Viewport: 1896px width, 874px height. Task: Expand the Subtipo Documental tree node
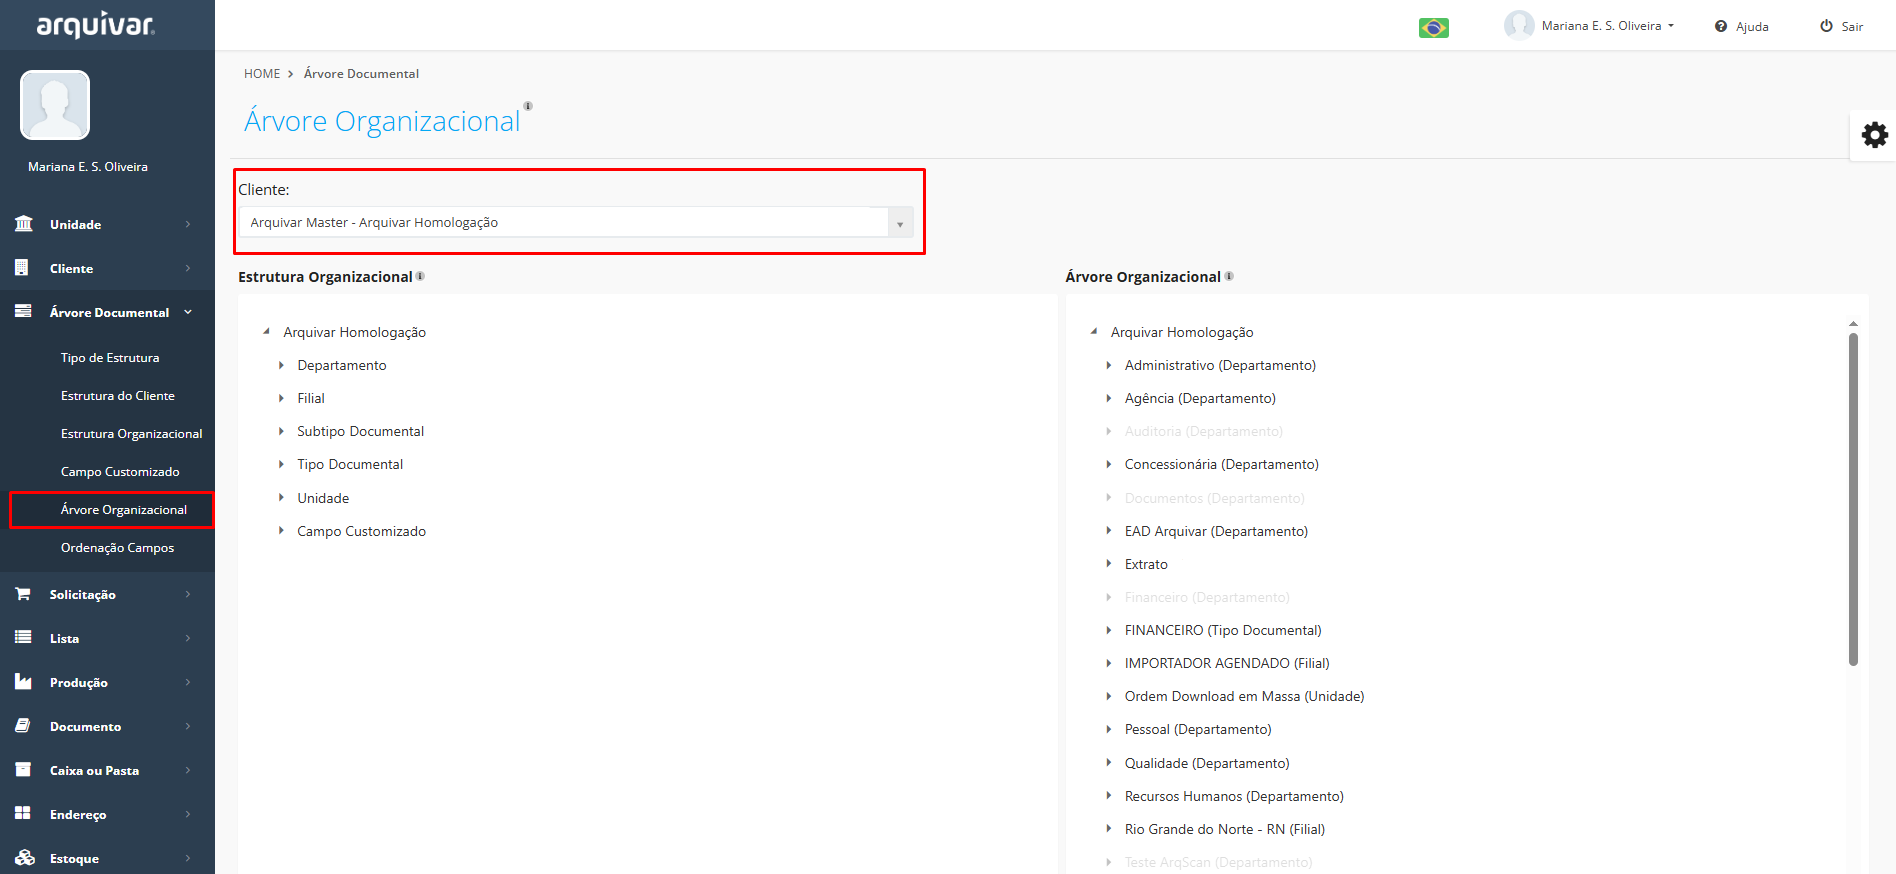[281, 431]
